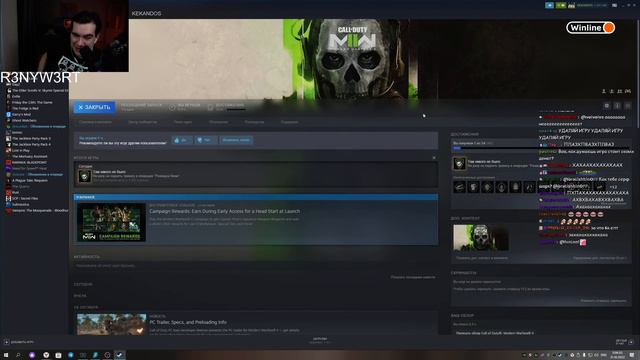Open the Поиск групп tab

(182, 122)
